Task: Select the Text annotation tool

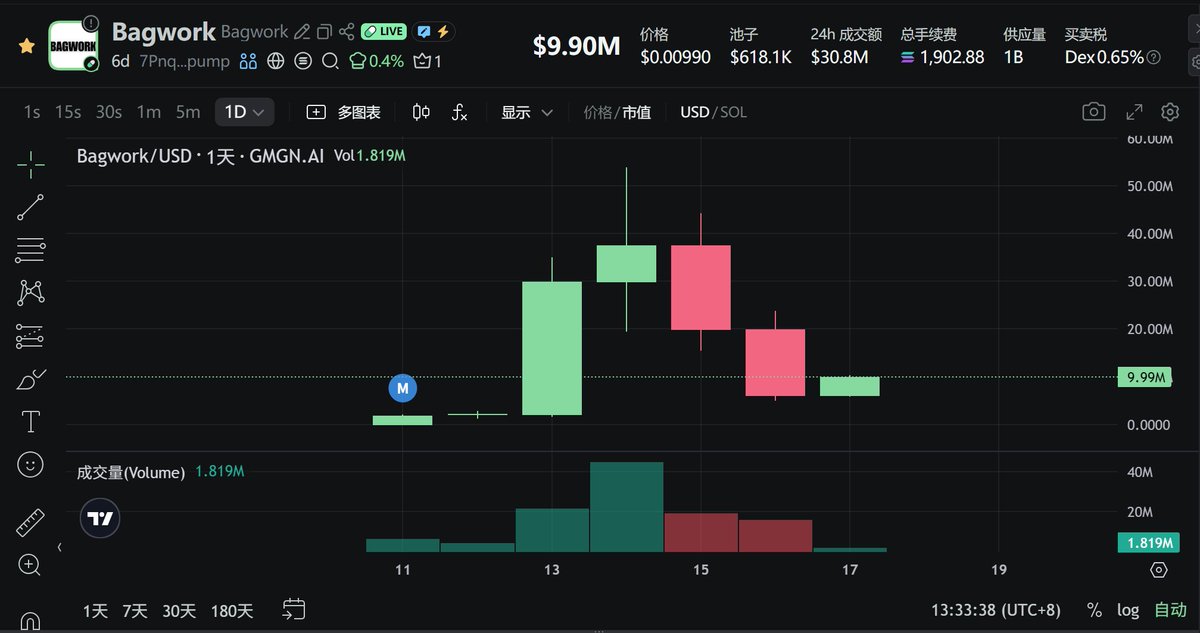Action: tap(30, 421)
